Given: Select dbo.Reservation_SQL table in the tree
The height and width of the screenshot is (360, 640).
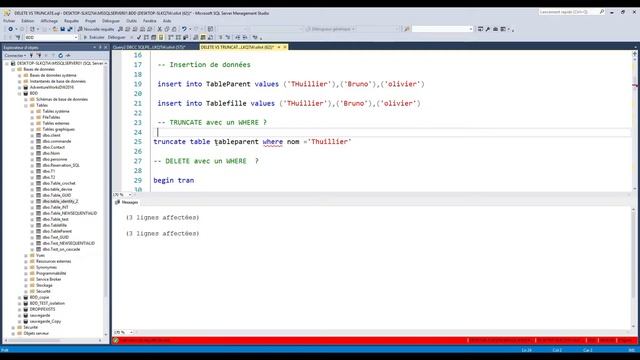Looking at the screenshot, I should (x=61, y=165).
